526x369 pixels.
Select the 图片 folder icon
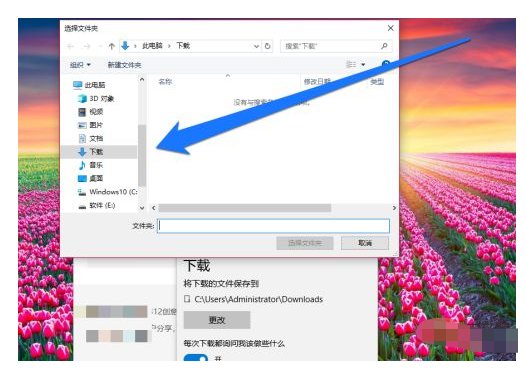[x=82, y=125]
